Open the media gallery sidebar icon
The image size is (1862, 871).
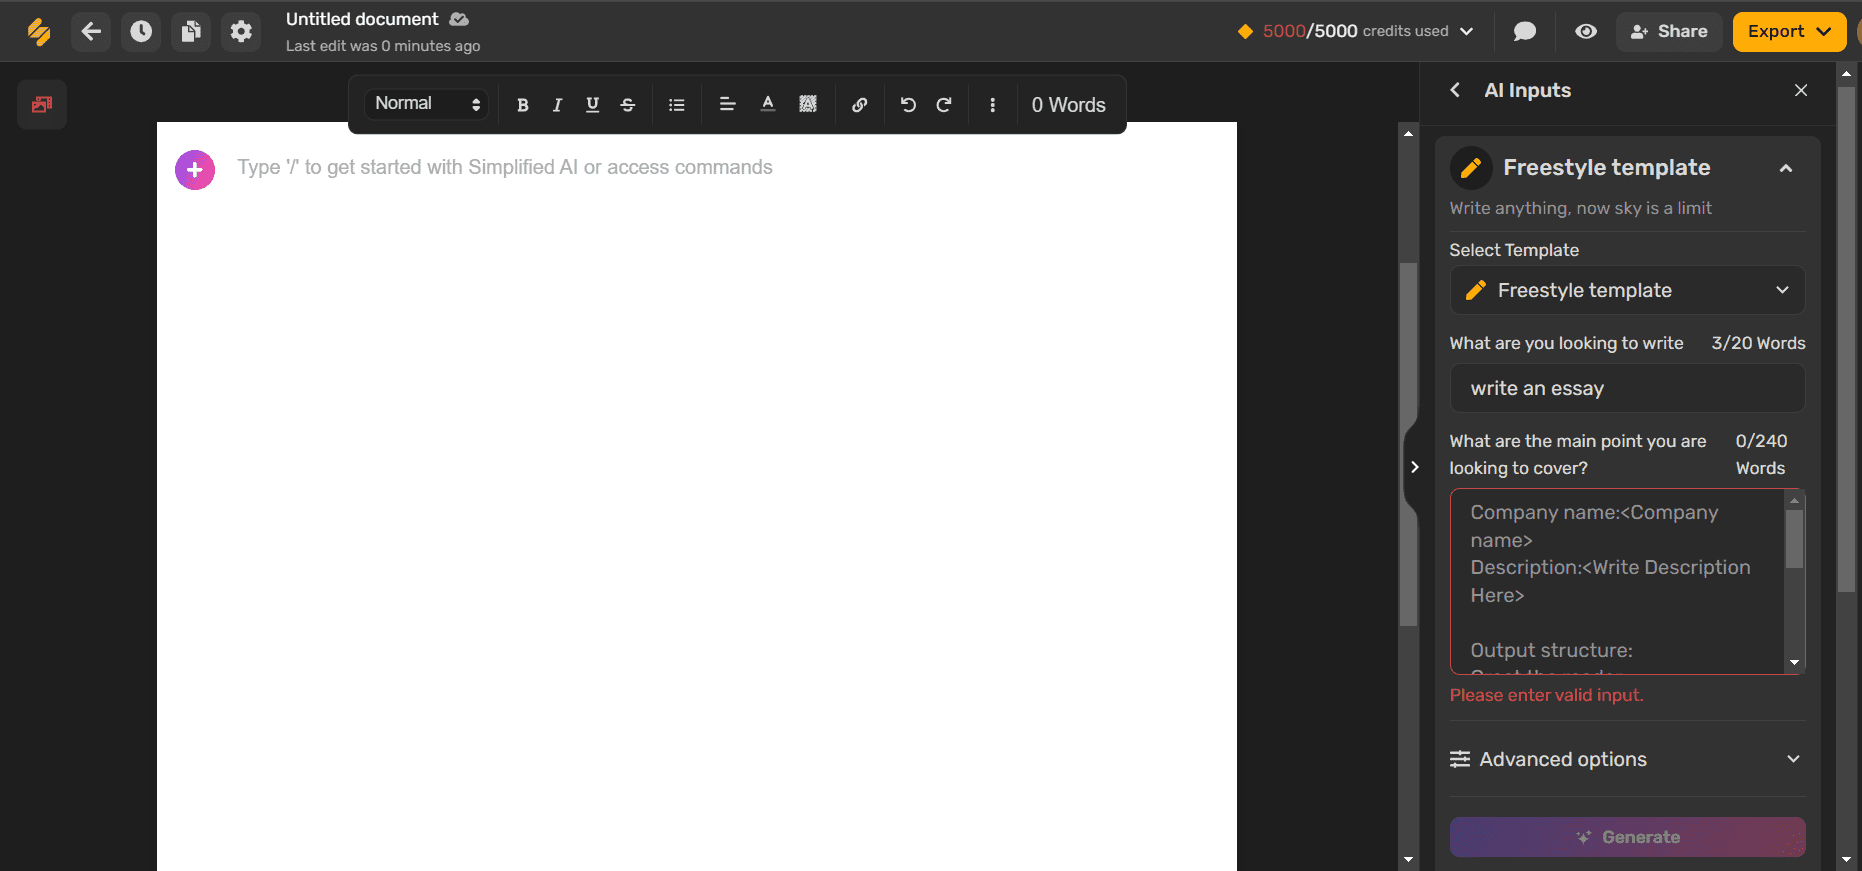(x=42, y=104)
